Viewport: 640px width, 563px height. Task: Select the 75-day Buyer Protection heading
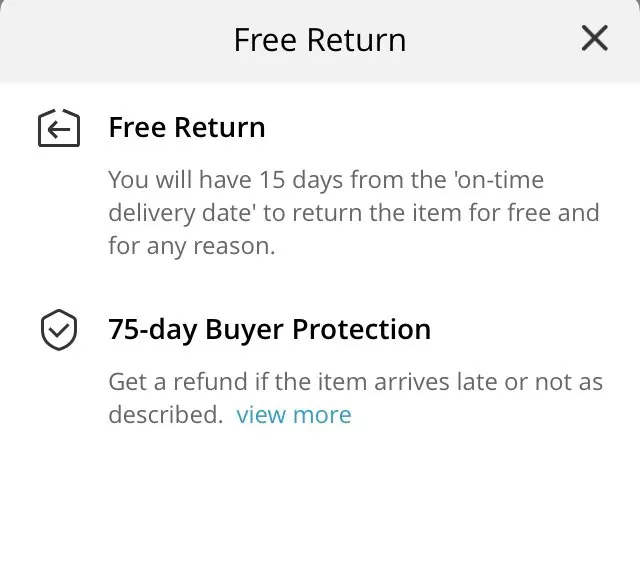[x=269, y=330]
